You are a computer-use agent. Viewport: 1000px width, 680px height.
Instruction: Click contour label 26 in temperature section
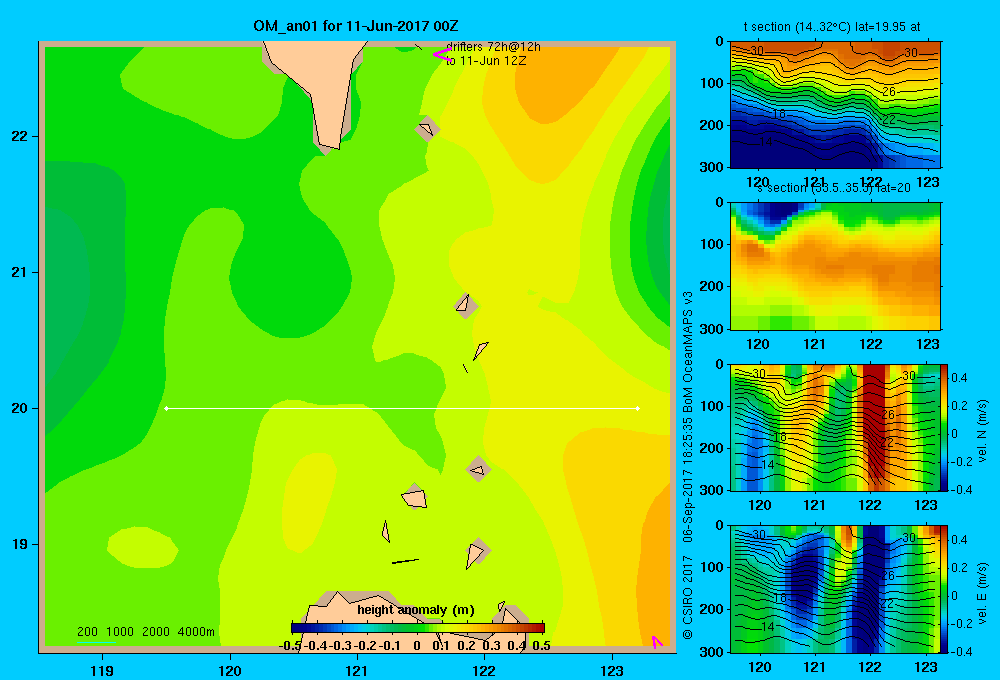point(888,92)
